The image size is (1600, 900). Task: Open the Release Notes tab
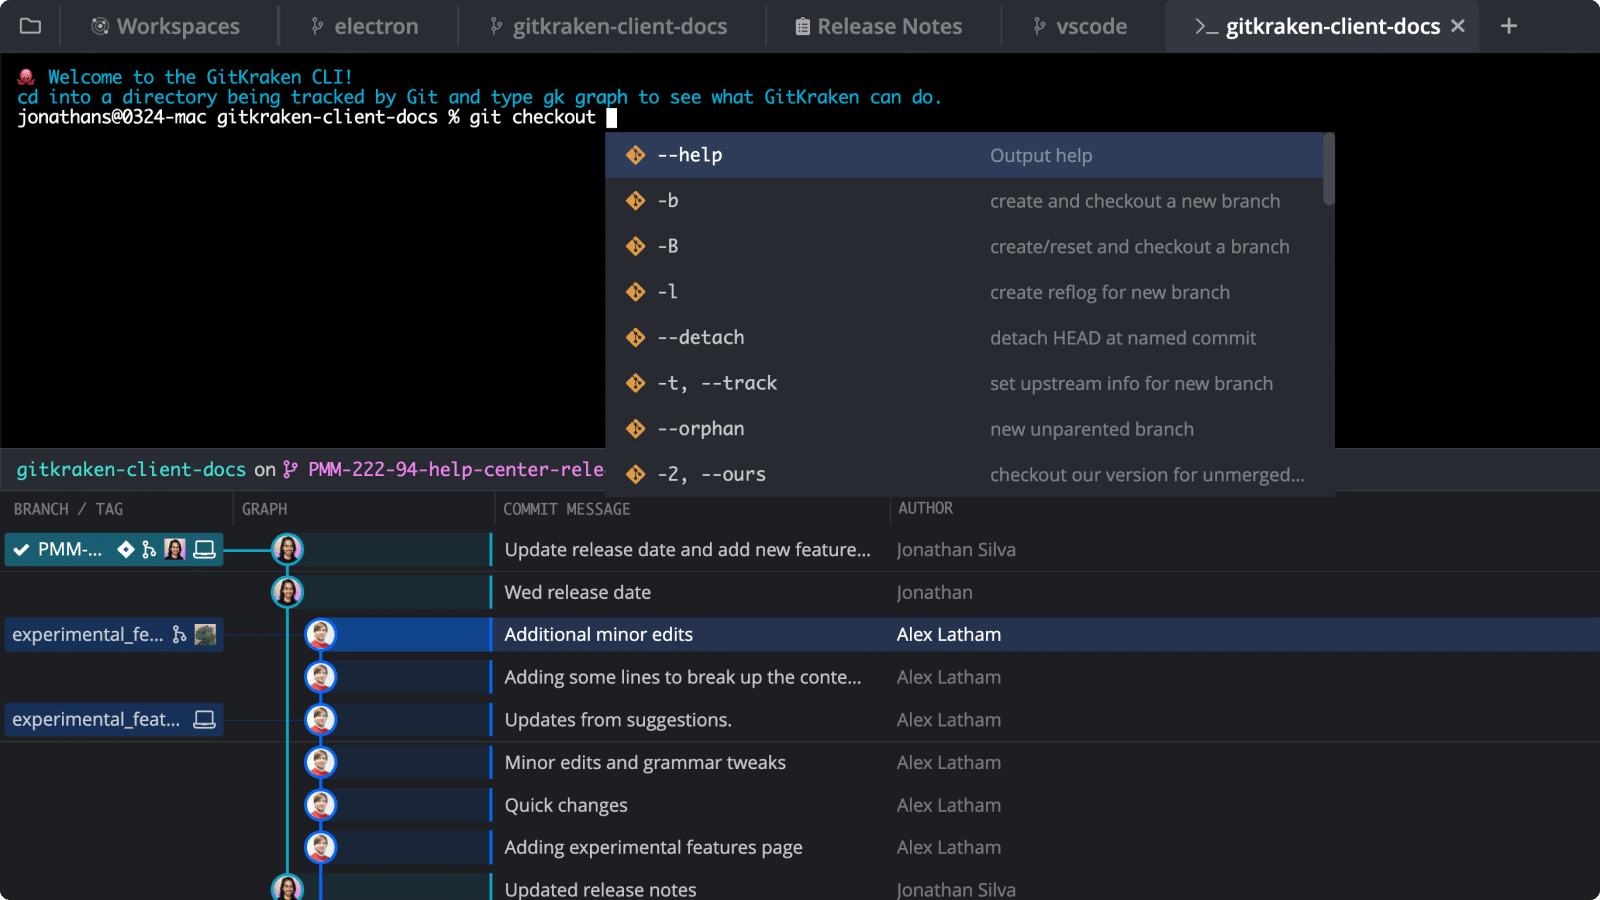tap(879, 26)
